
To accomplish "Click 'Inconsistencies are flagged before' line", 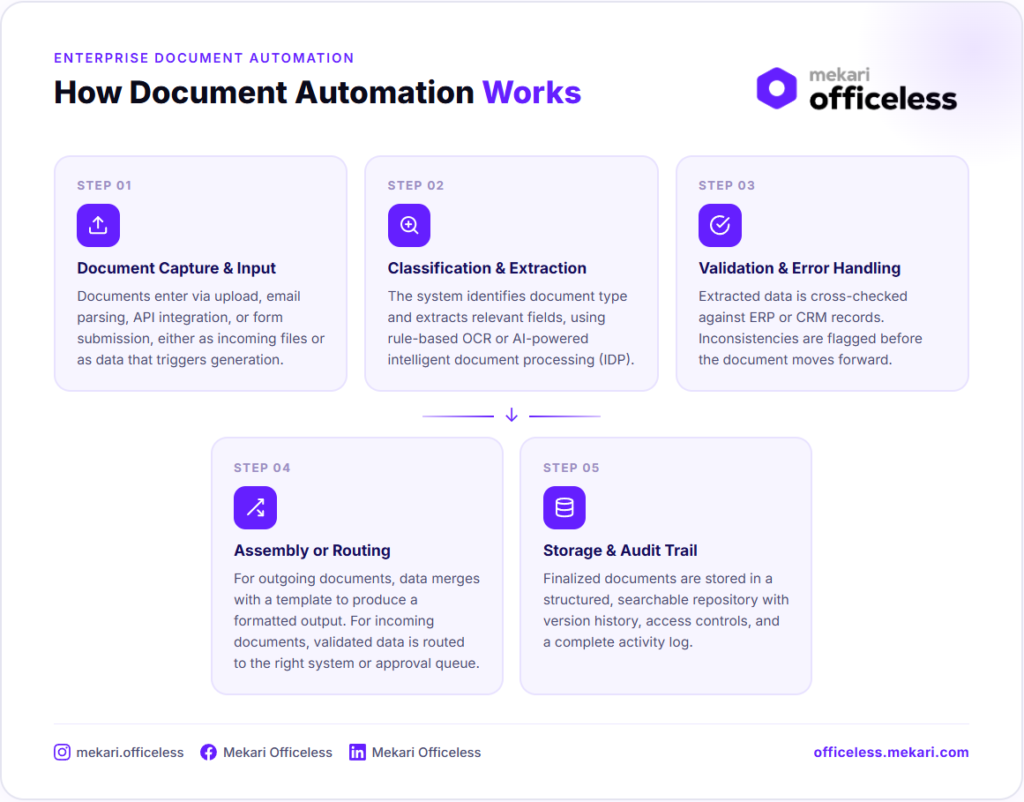I will (810, 338).
